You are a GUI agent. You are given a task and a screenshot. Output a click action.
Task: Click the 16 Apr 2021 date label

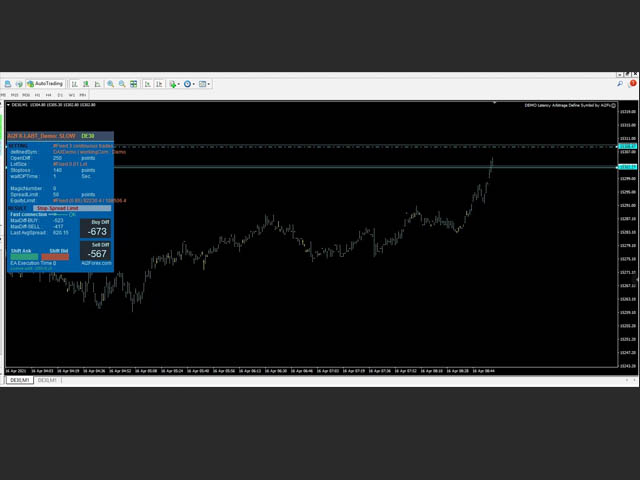[16, 371]
